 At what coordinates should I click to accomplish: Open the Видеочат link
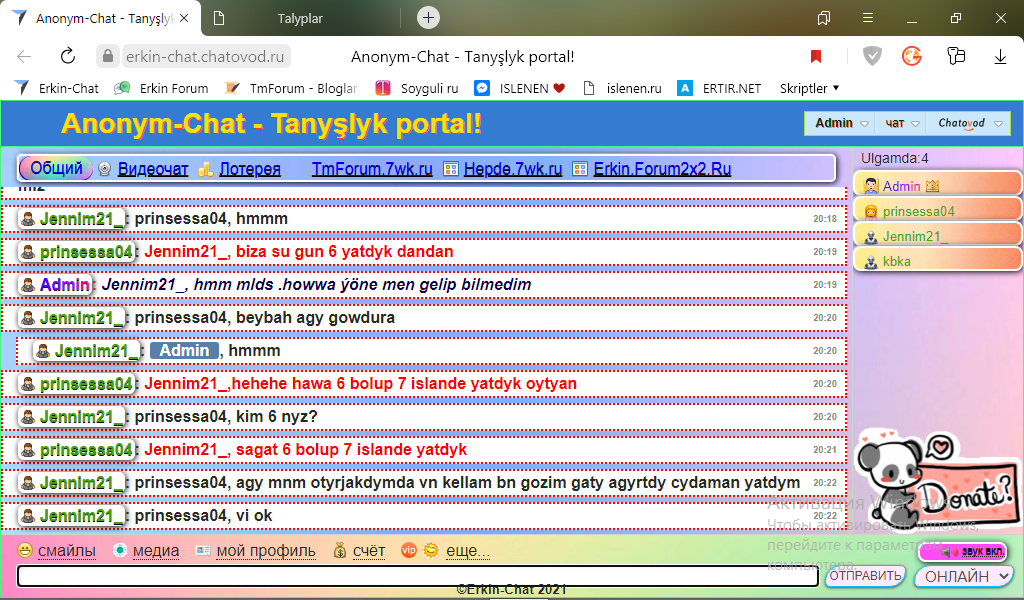(152, 170)
